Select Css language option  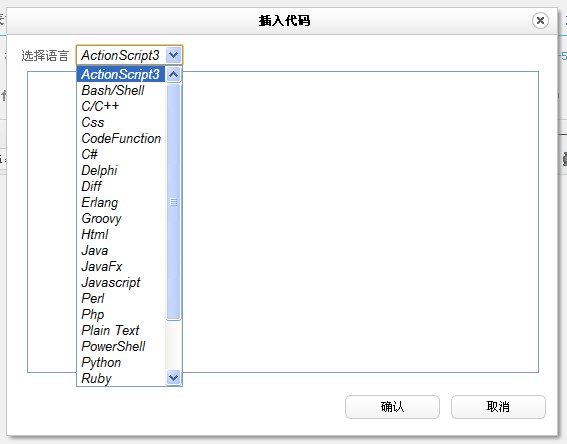pos(121,122)
